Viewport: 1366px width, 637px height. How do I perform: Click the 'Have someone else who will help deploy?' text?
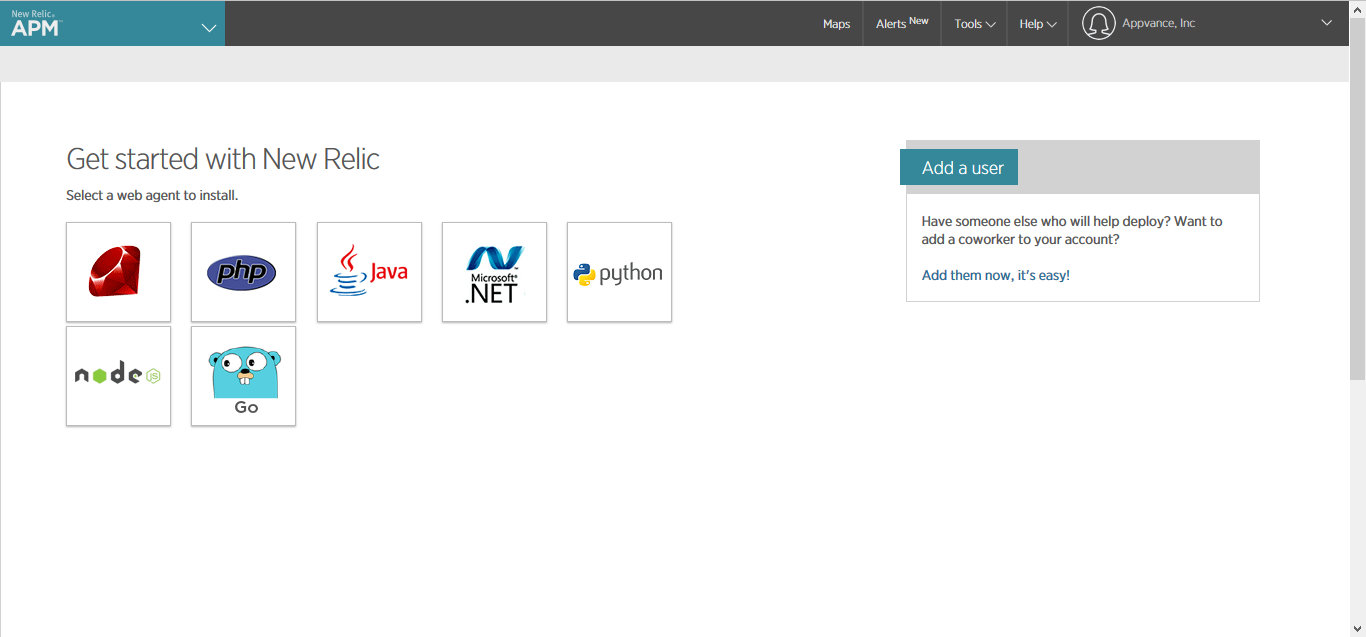pos(1072,230)
